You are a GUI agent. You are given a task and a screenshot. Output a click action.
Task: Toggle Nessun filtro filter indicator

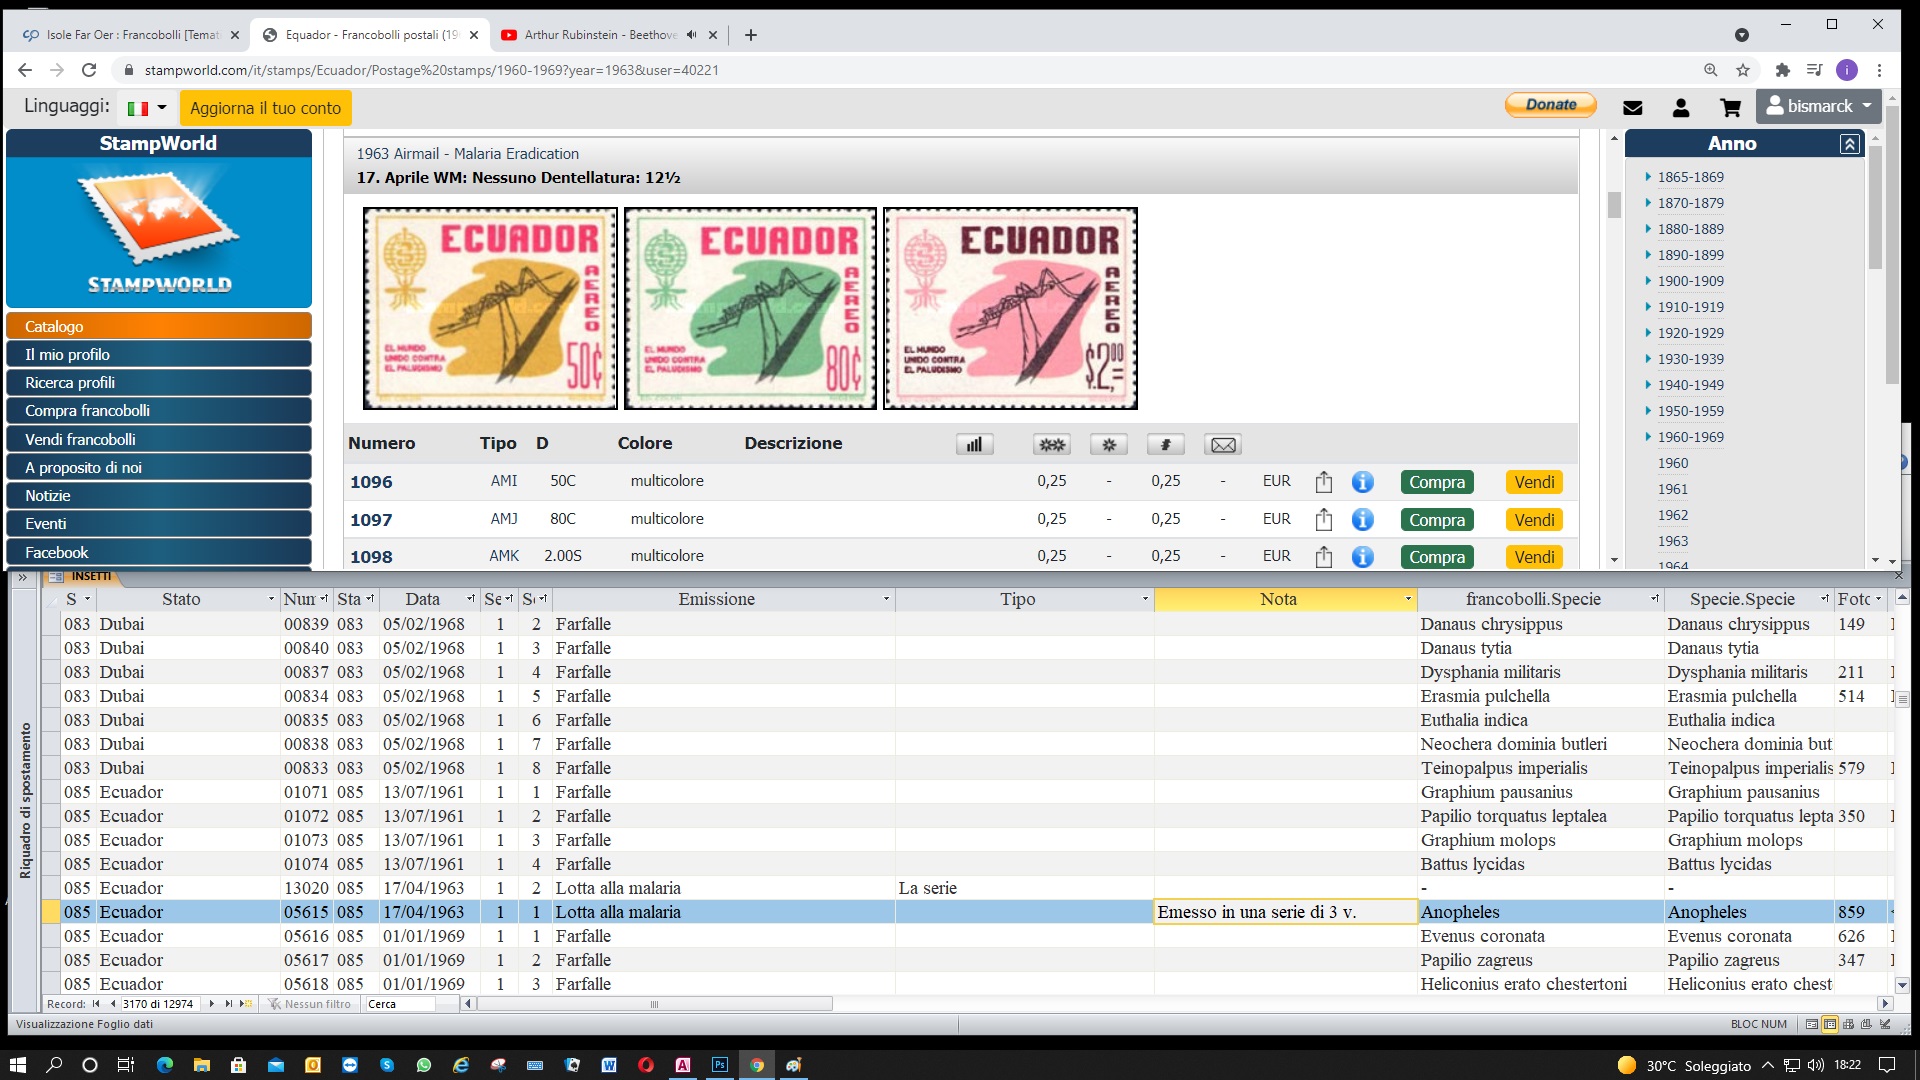tap(310, 1004)
